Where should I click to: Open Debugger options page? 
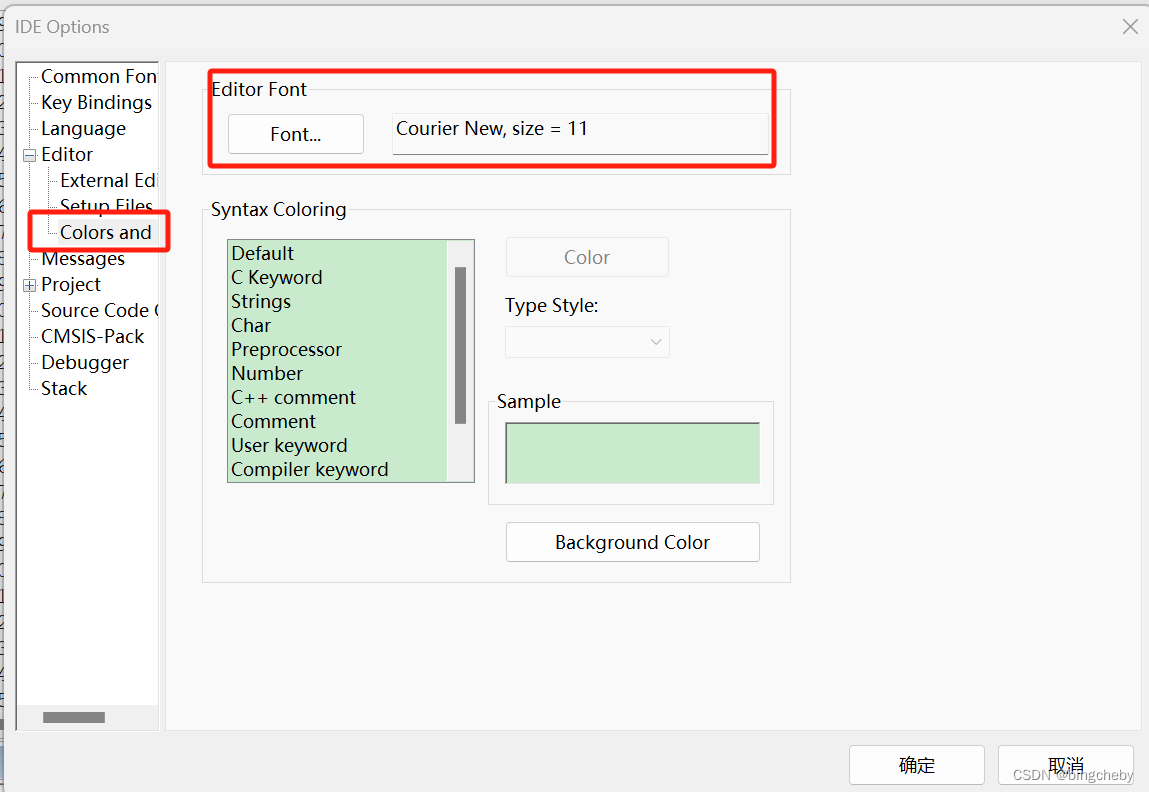[84, 363]
